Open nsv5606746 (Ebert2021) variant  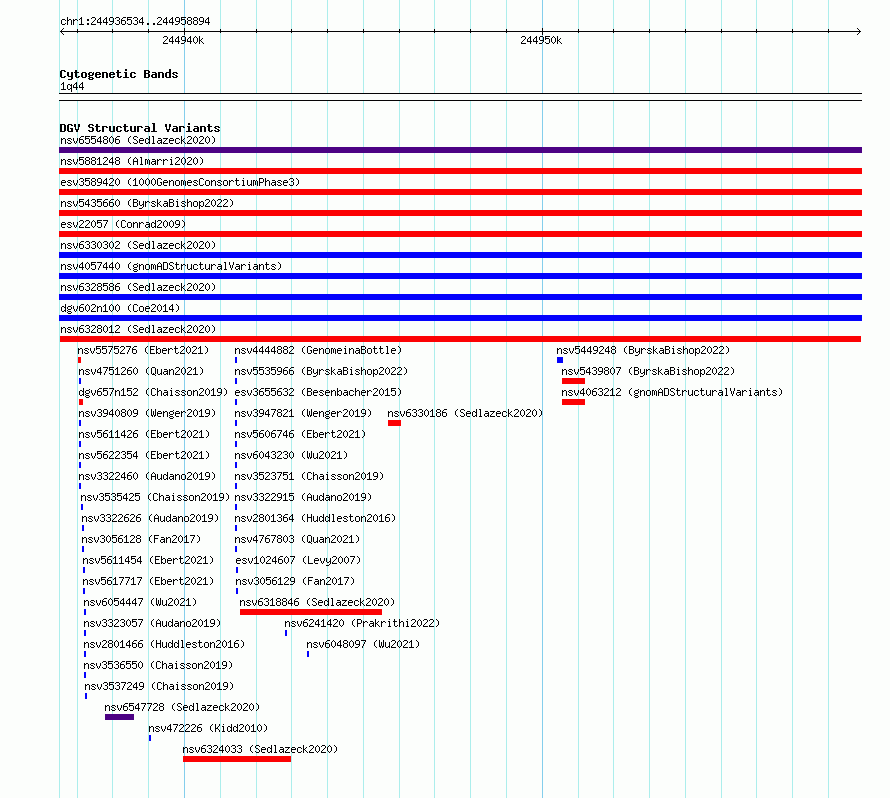point(300,434)
